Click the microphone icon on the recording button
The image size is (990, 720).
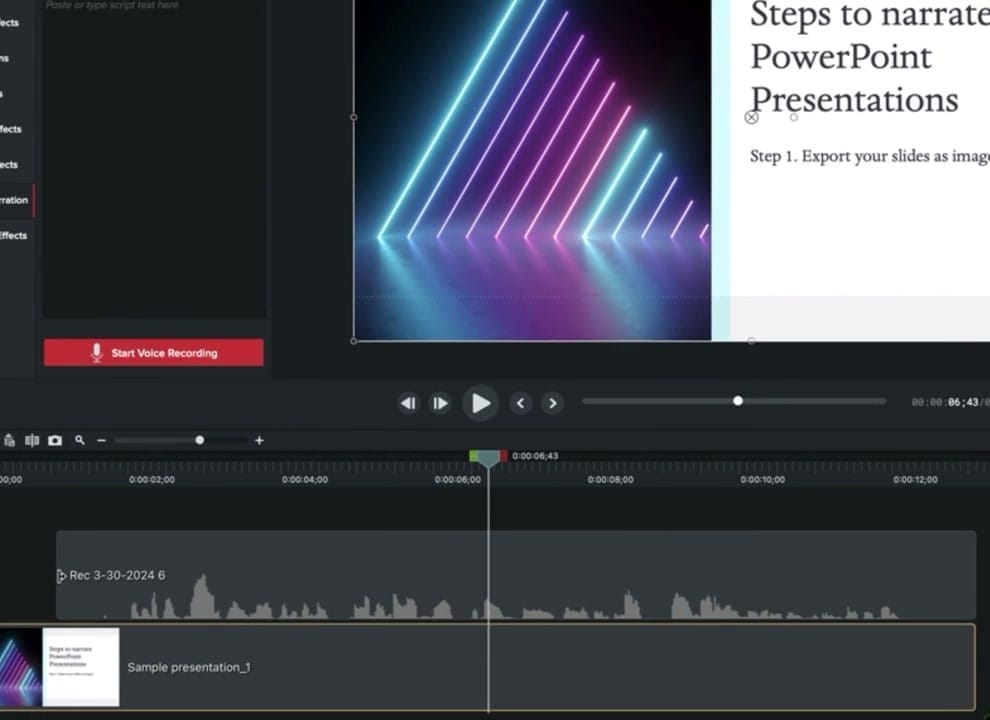tap(96, 352)
